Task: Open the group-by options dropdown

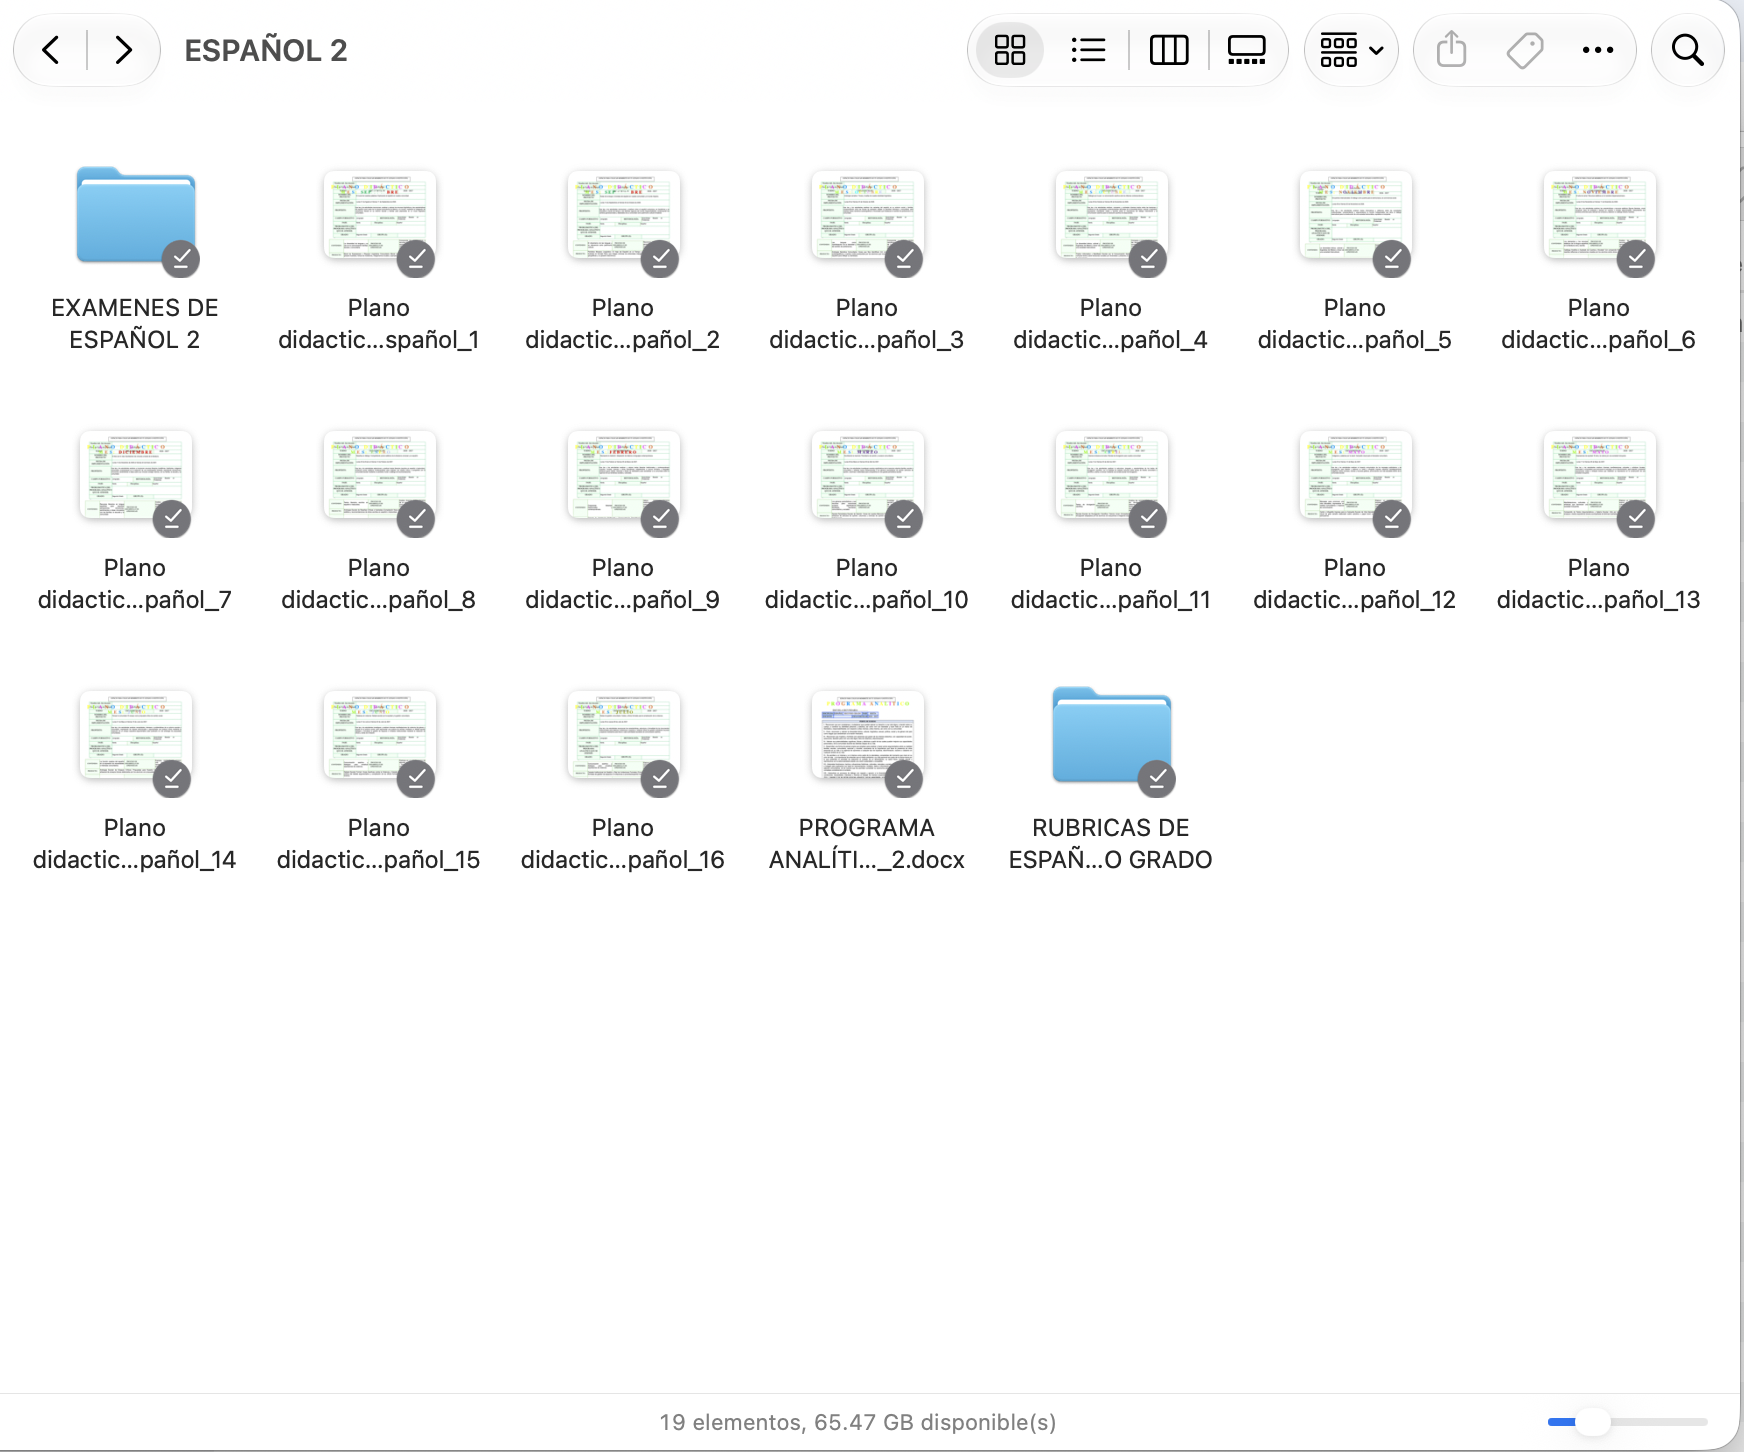Action: point(1351,50)
